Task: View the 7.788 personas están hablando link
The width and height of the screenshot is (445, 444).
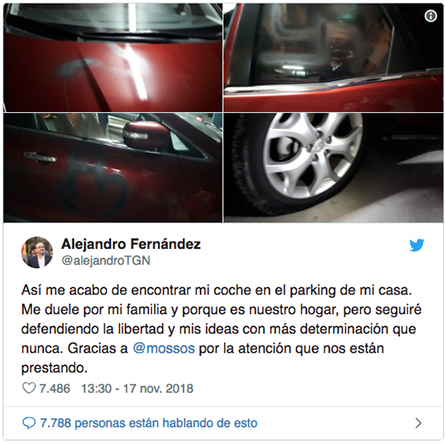Action: [x=149, y=423]
